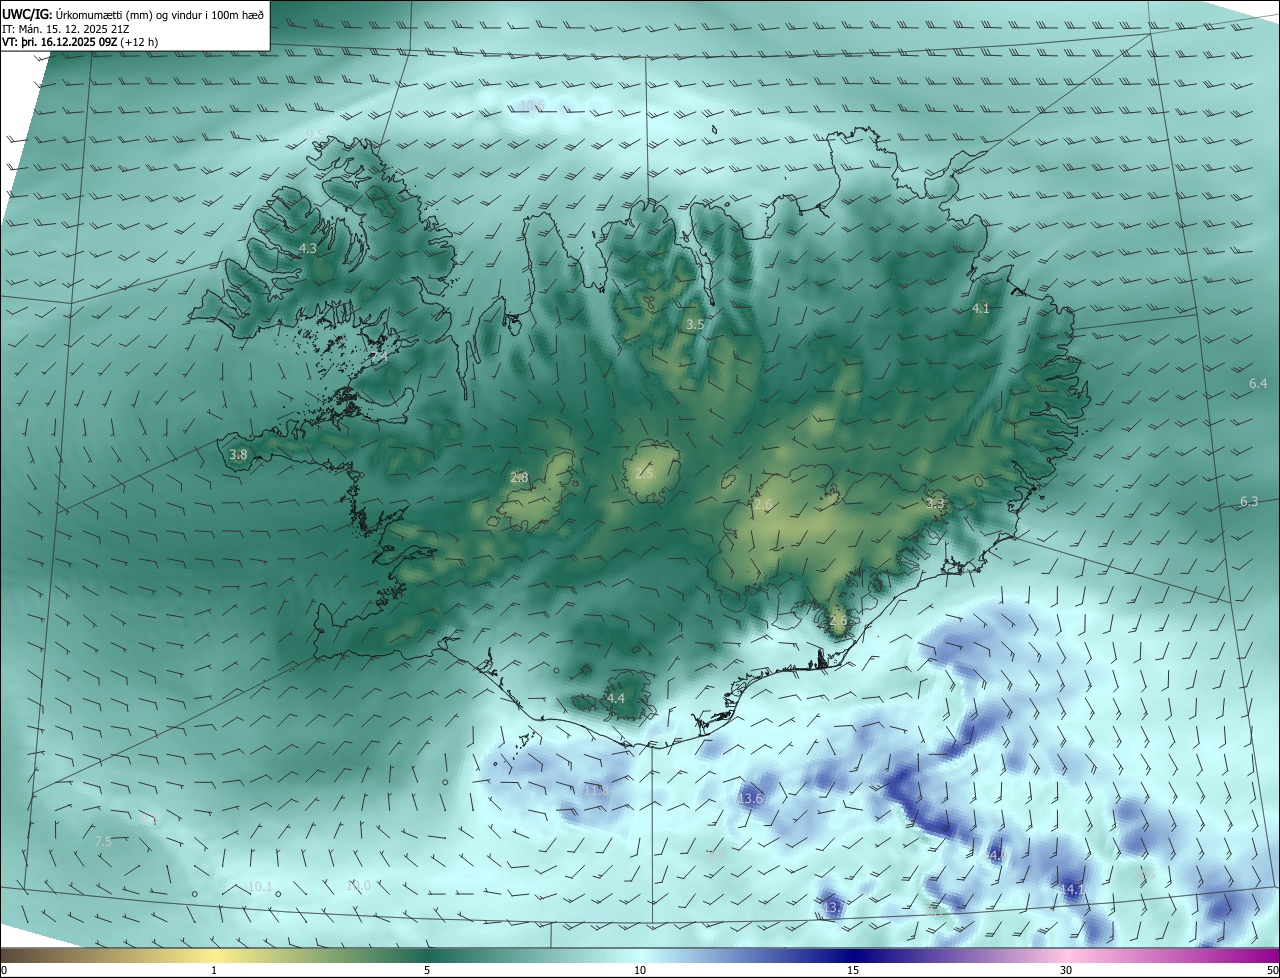This screenshot has width=1280, height=978.
Task: Click the 13.6 value label over the sea
Action: point(750,798)
